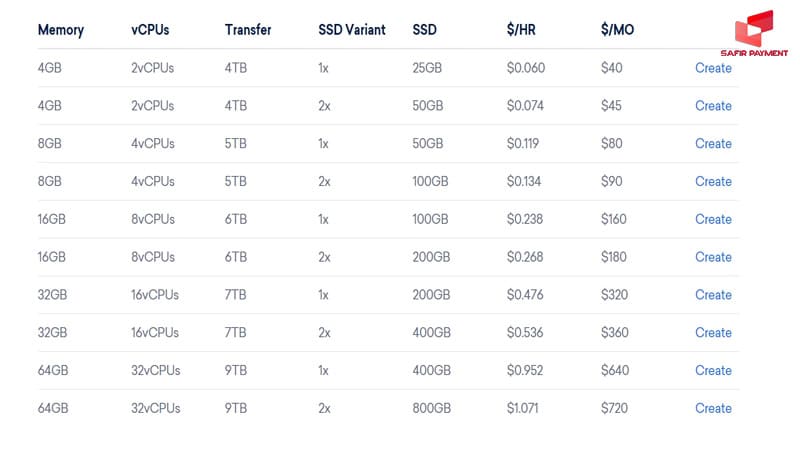The width and height of the screenshot is (800, 450).
Task: Create the 32GB 1x SSD $320 plan
Action: click(713, 295)
